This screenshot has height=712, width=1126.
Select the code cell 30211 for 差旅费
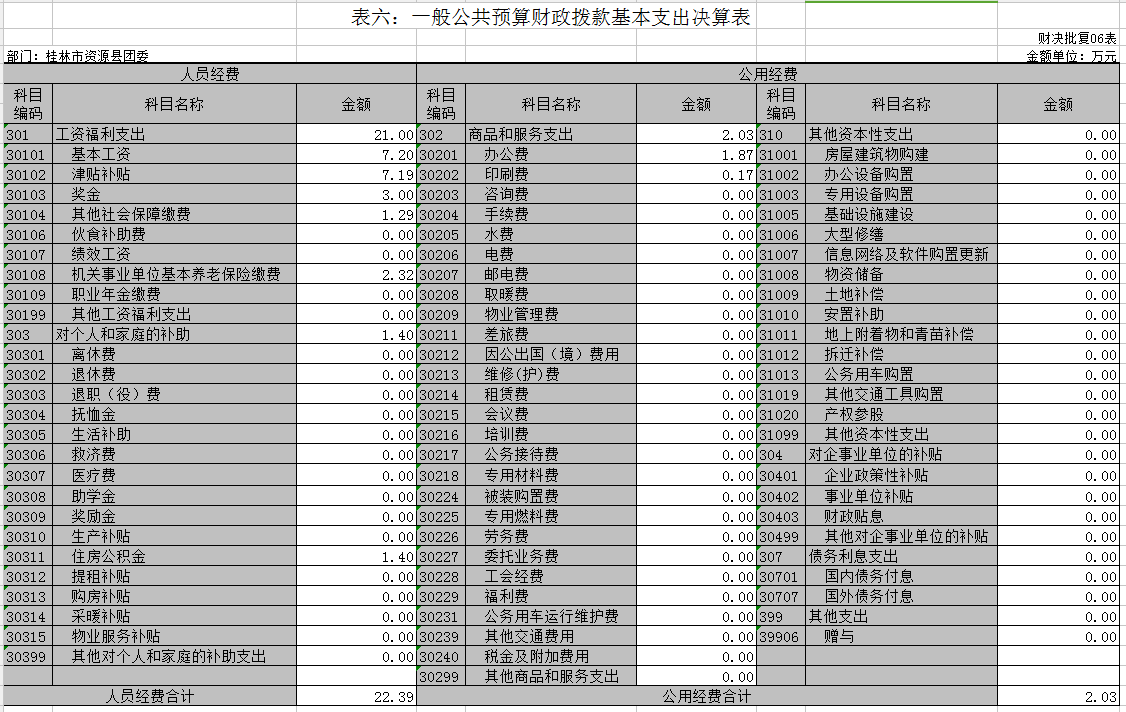pyautogui.click(x=440, y=335)
